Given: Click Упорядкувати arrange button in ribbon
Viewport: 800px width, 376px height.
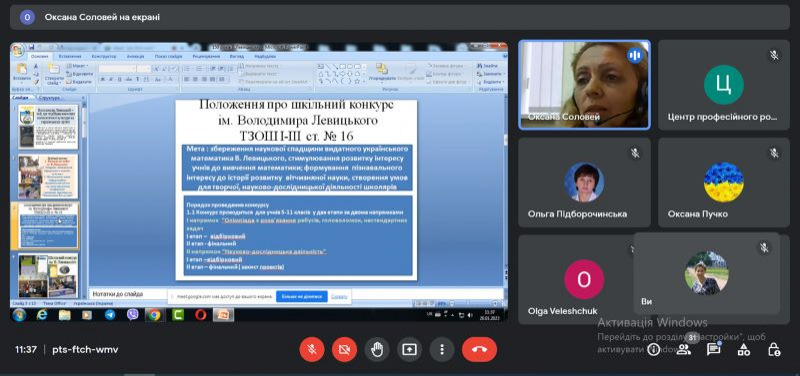Looking at the screenshot, I should click(382, 72).
